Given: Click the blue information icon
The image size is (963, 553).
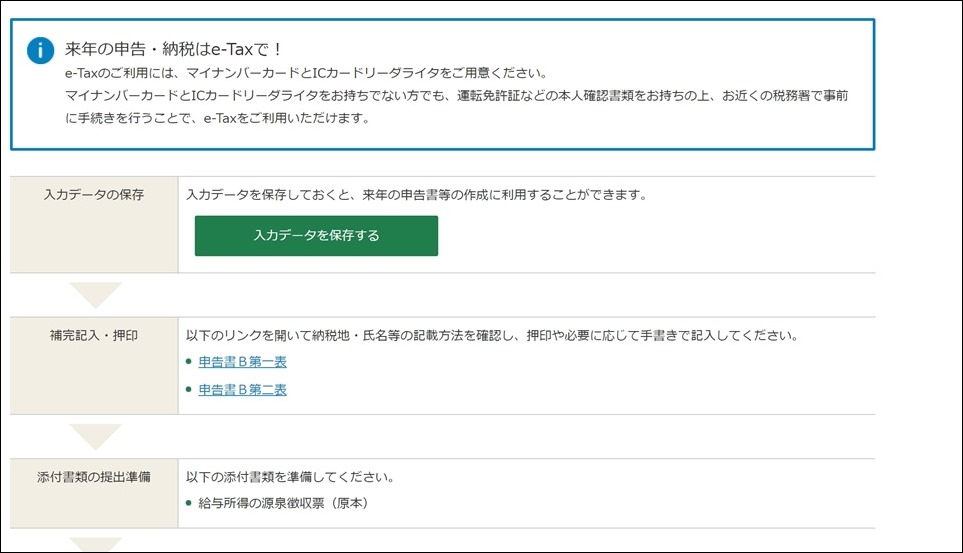Looking at the screenshot, I should coord(41,50).
